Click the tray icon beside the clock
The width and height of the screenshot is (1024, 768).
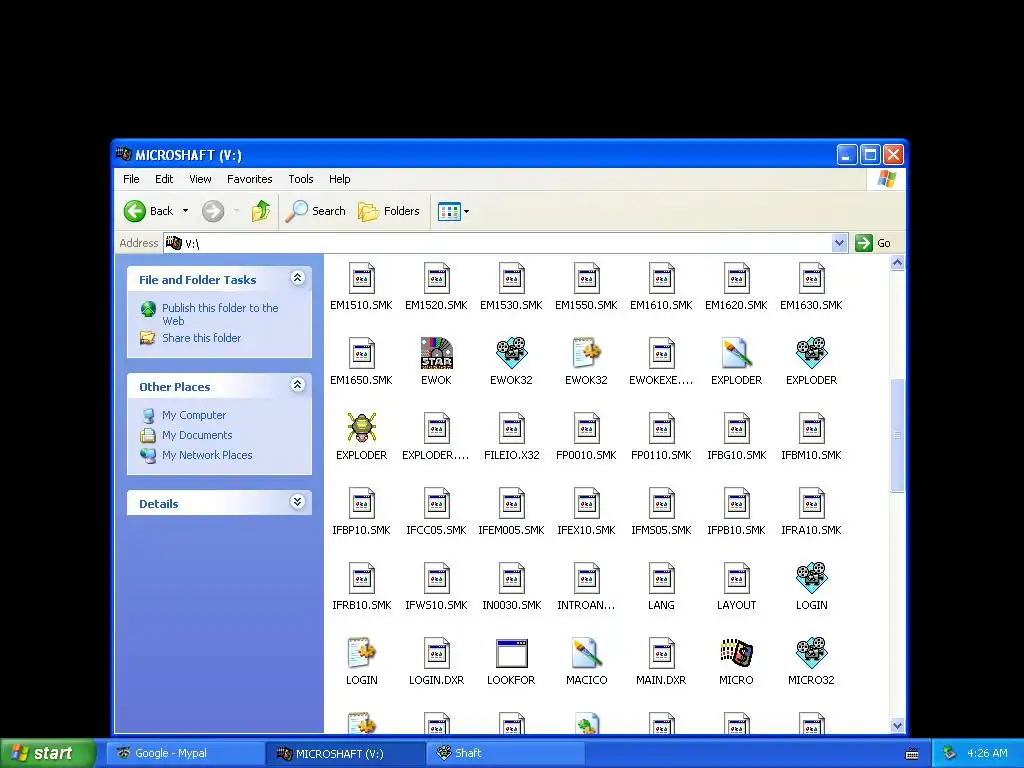pos(950,754)
